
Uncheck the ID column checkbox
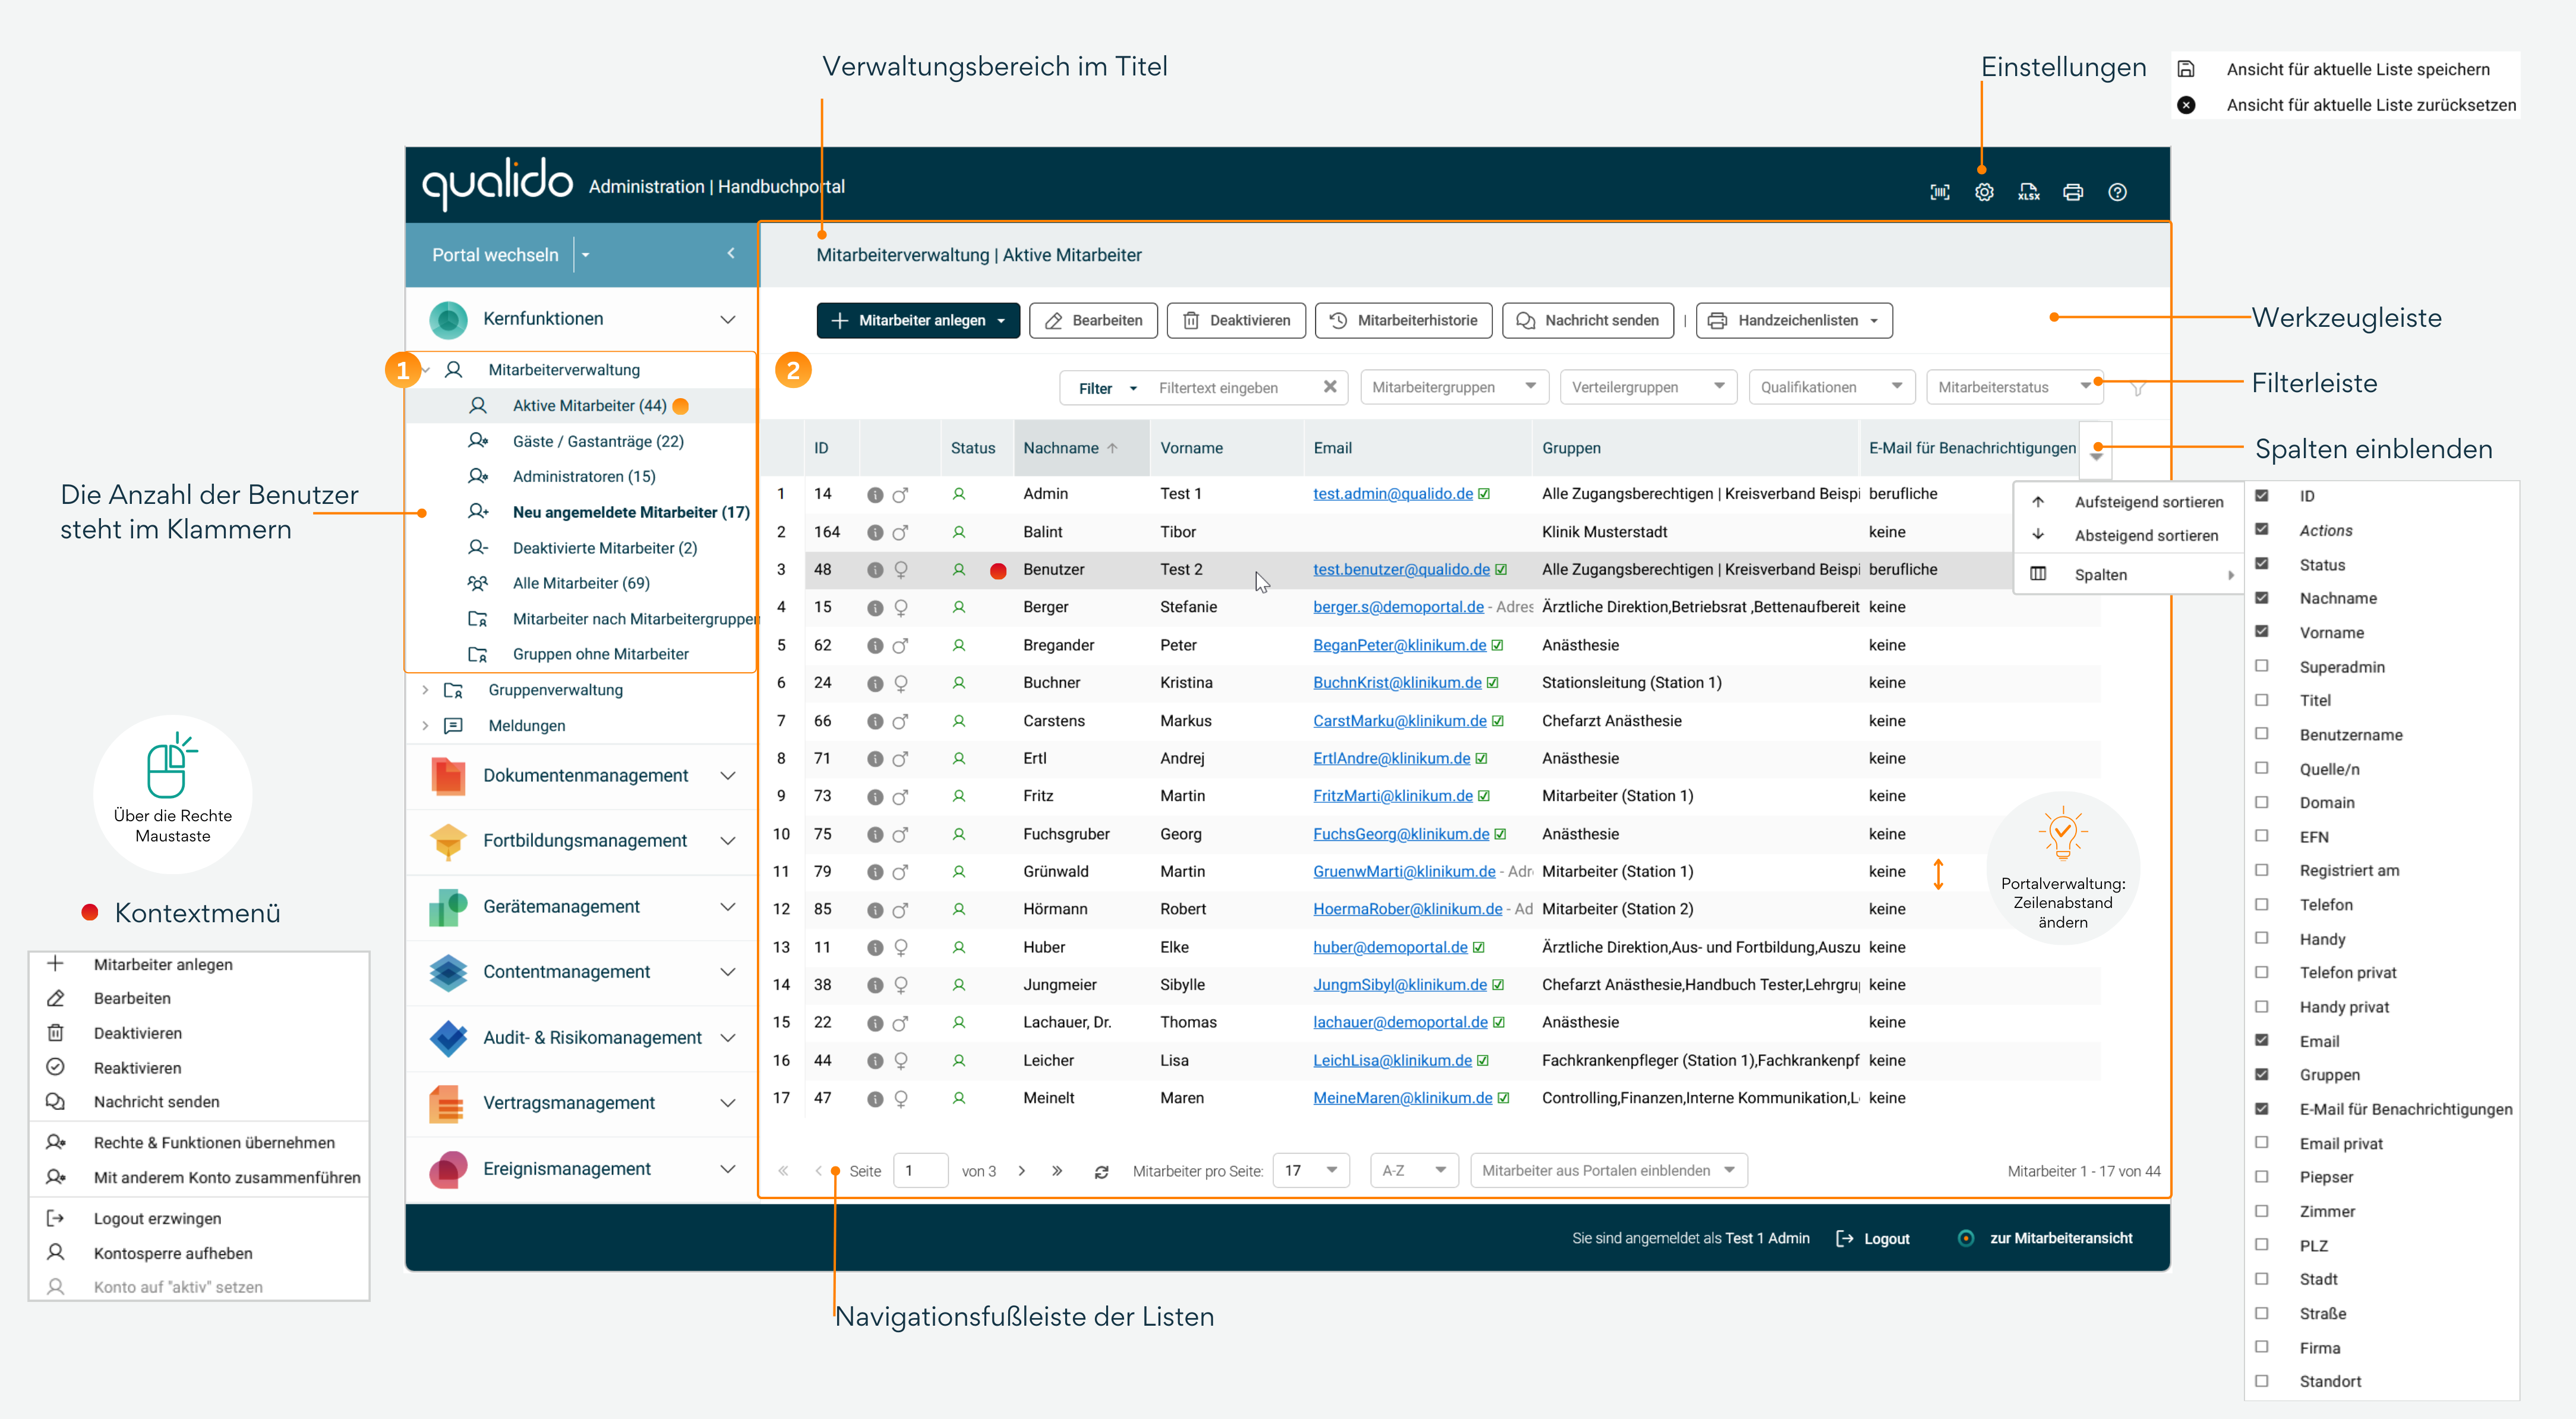coord(2261,495)
